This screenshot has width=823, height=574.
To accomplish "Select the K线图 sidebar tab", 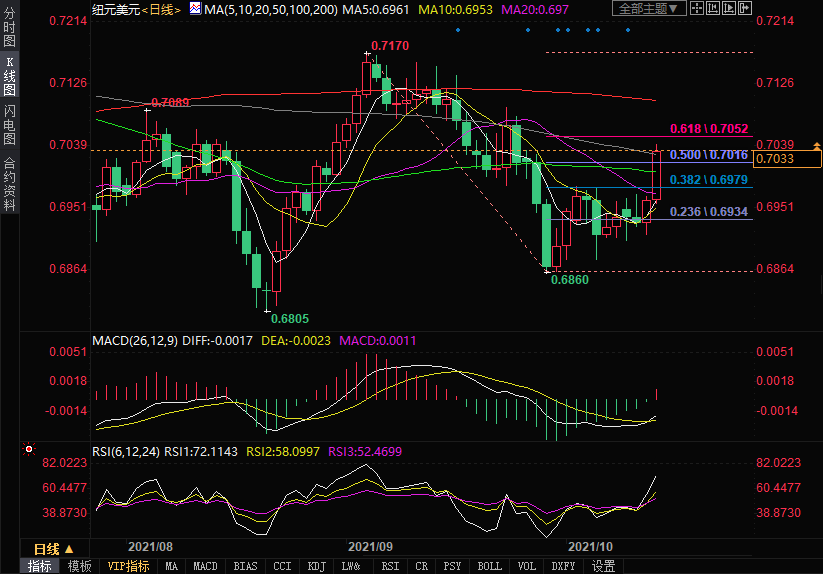I will click(10, 76).
